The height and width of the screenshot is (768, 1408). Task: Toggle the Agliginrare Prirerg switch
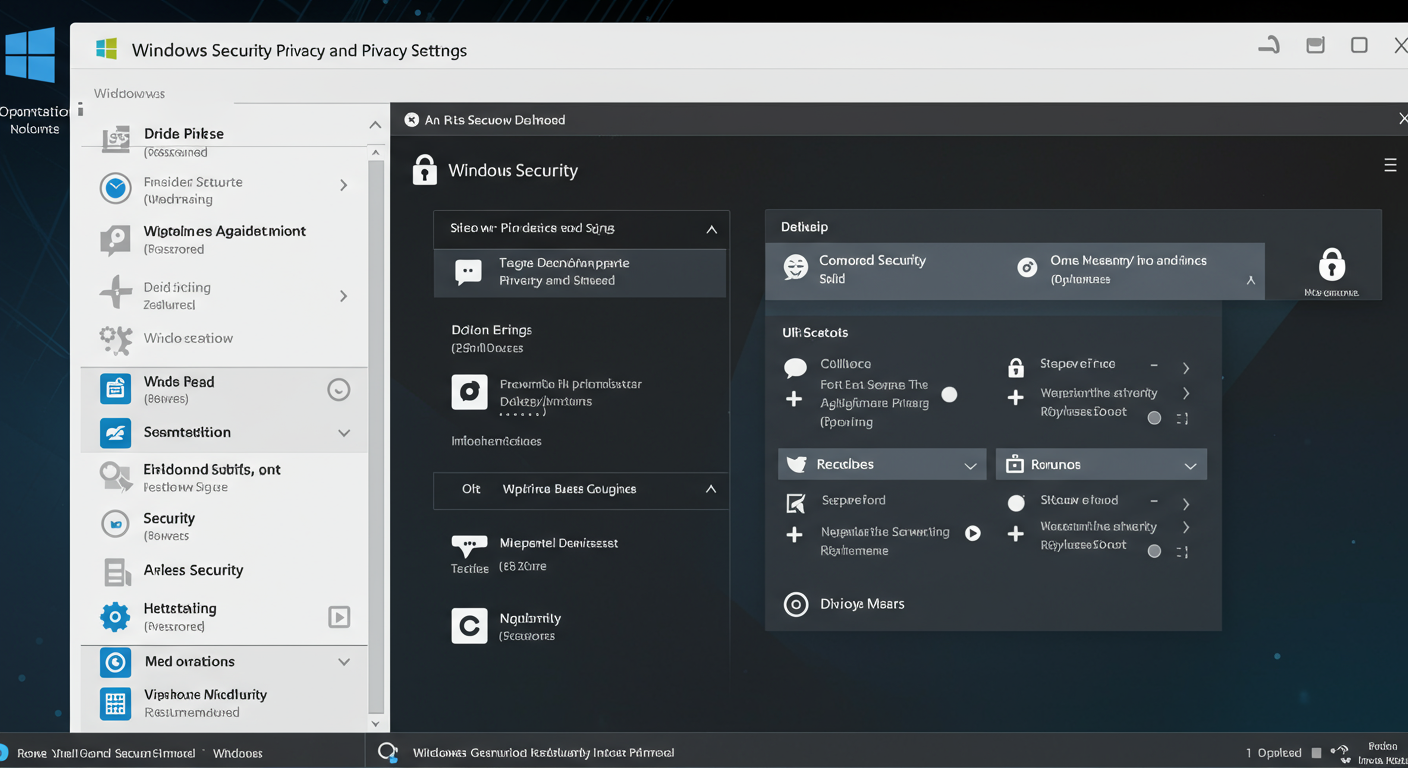[949, 395]
